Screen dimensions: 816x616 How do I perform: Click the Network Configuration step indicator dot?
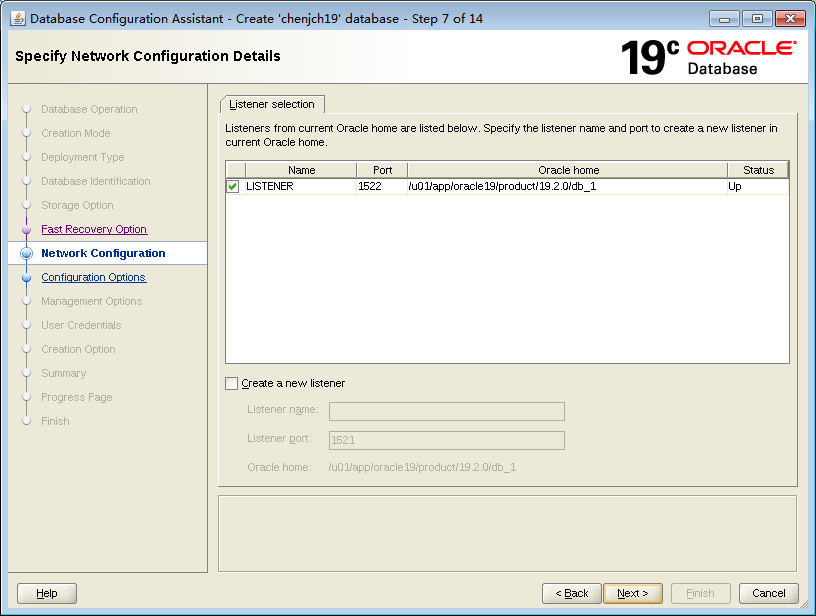(27, 253)
